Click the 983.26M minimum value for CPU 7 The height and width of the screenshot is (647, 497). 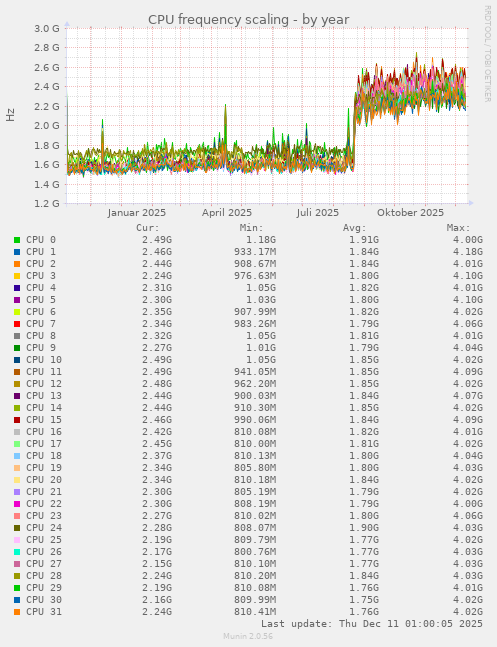(x=255, y=324)
